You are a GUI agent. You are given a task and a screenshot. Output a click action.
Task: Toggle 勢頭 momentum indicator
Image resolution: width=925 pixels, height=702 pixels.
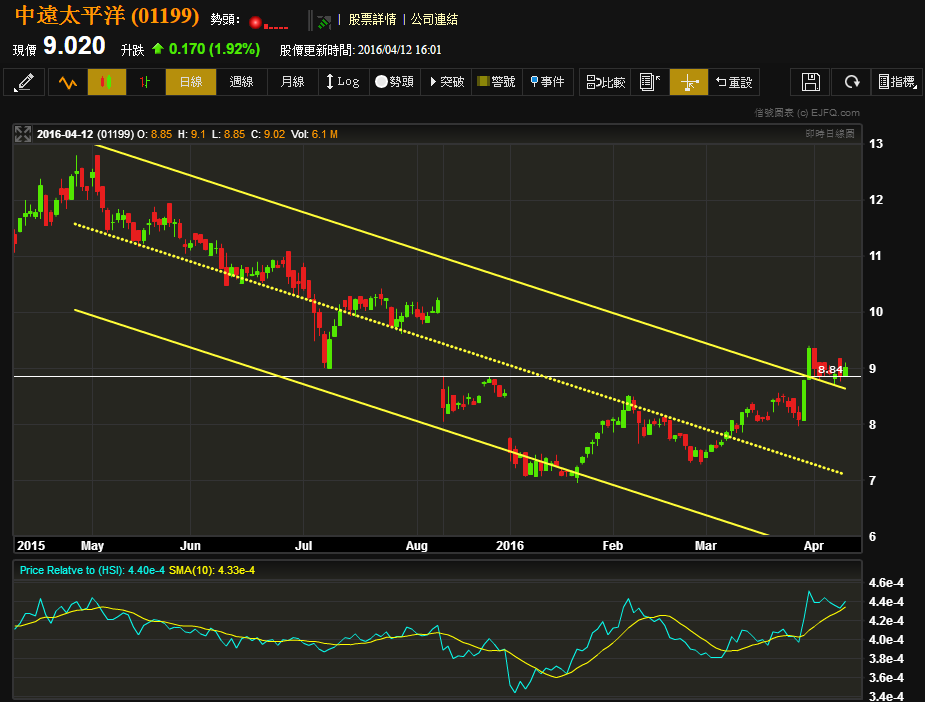[394, 82]
